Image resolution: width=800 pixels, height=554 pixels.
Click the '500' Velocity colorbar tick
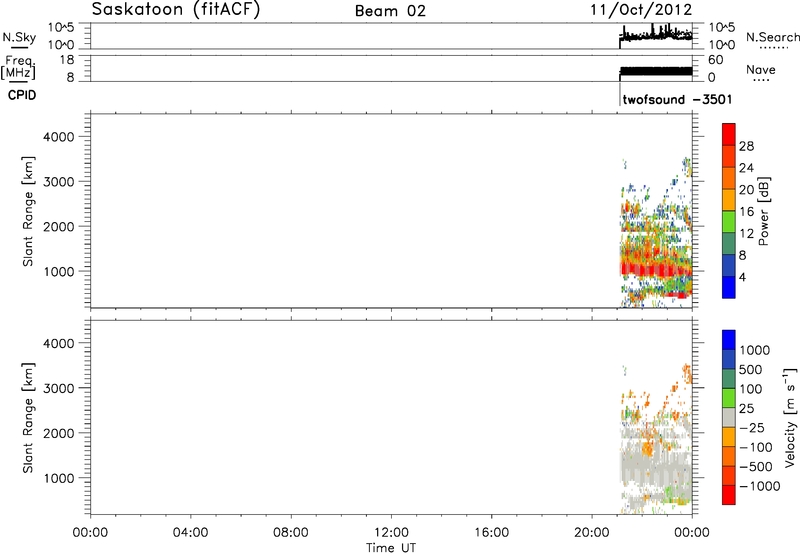click(x=751, y=369)
